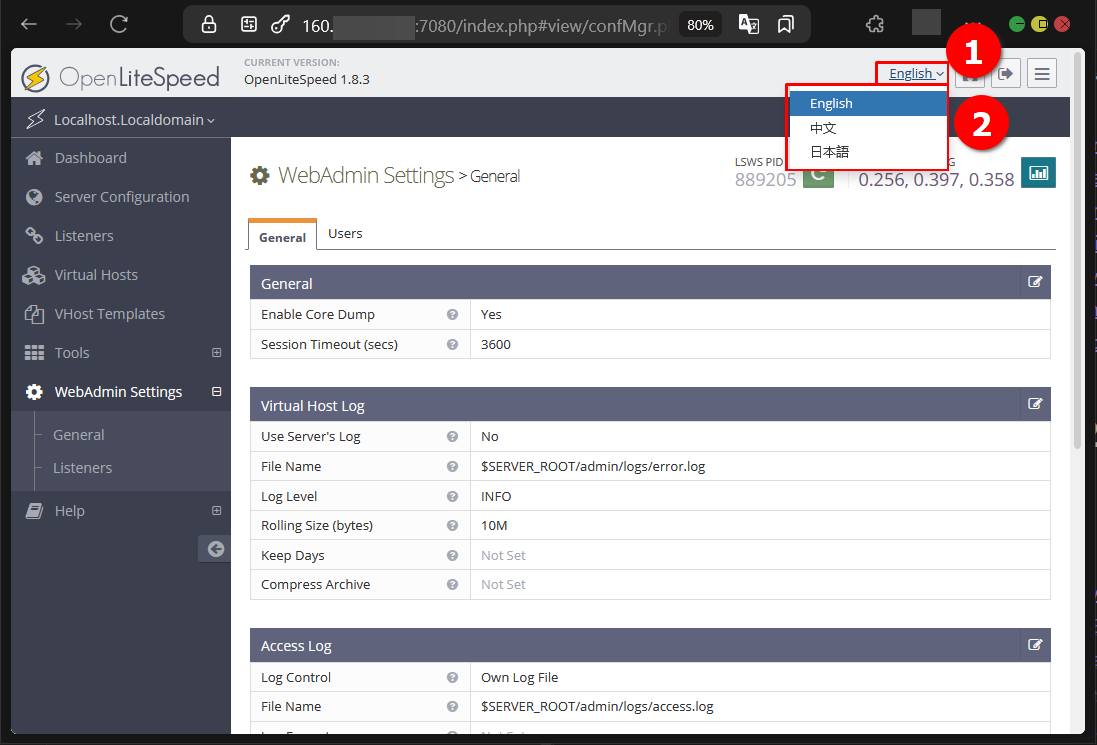1097x745 pixels.
Task: Select the General tab above the settings tables
Action: coord(282,237)
